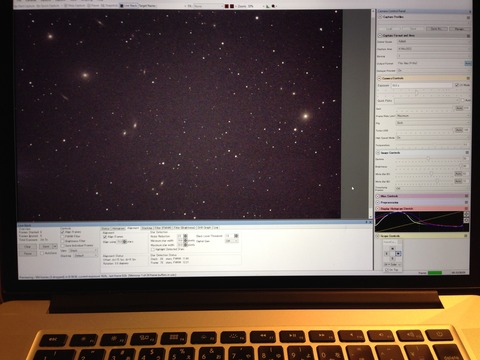Click the Manage button in Capture Profiles
480x360 pixels.
click(459, 29)
